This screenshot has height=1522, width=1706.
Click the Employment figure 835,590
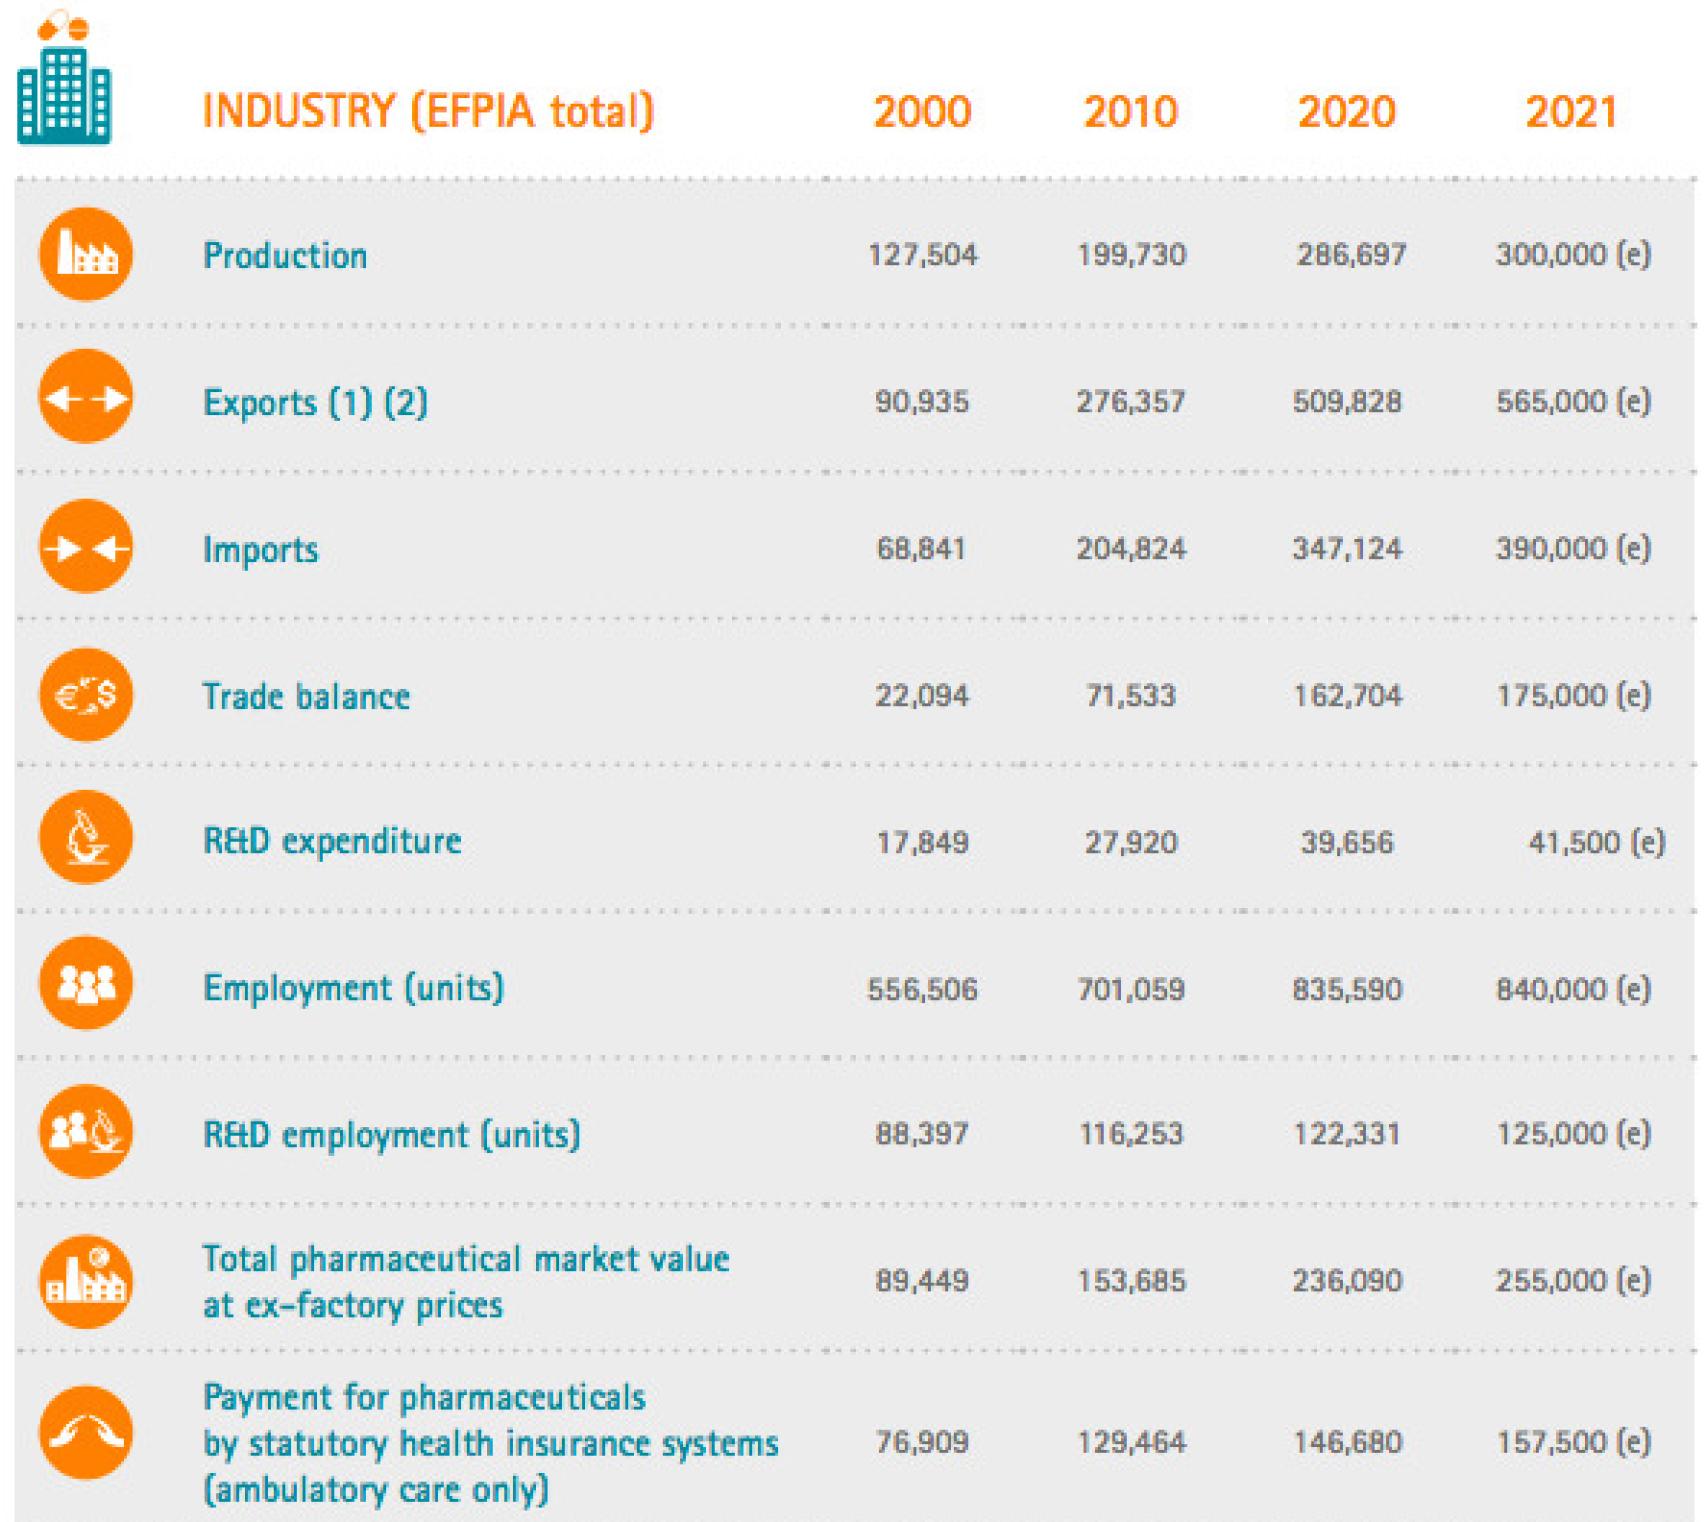1348,988
